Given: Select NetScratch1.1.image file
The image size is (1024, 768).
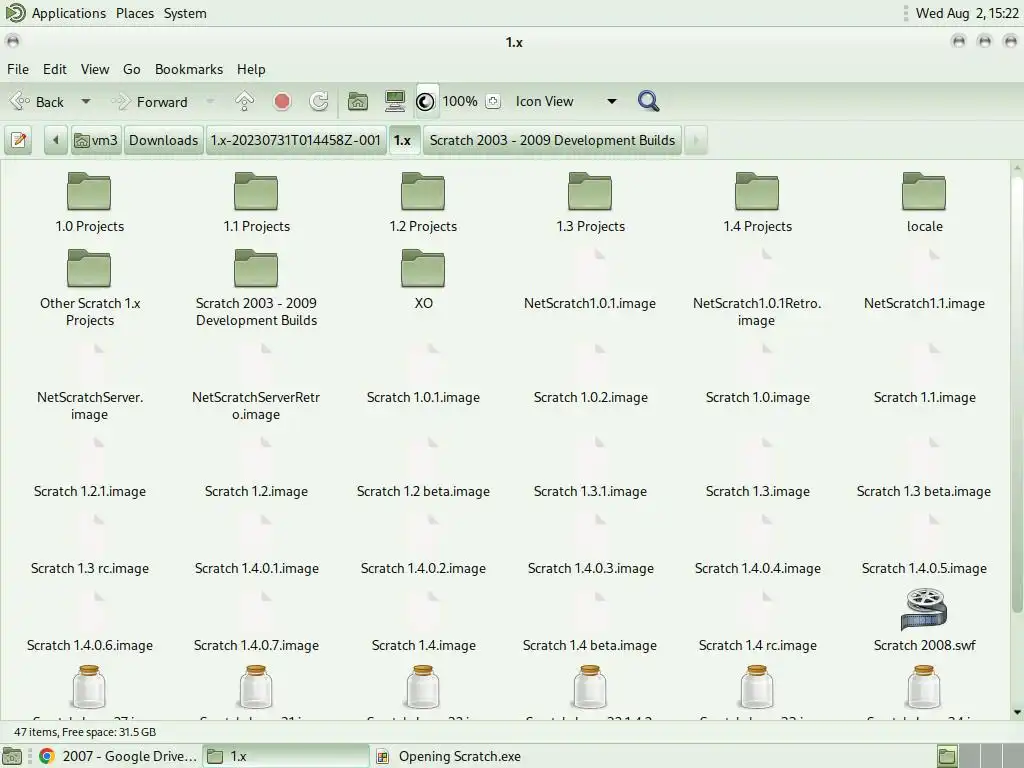Looking at the screenshot, I should (x=924, y=302).
